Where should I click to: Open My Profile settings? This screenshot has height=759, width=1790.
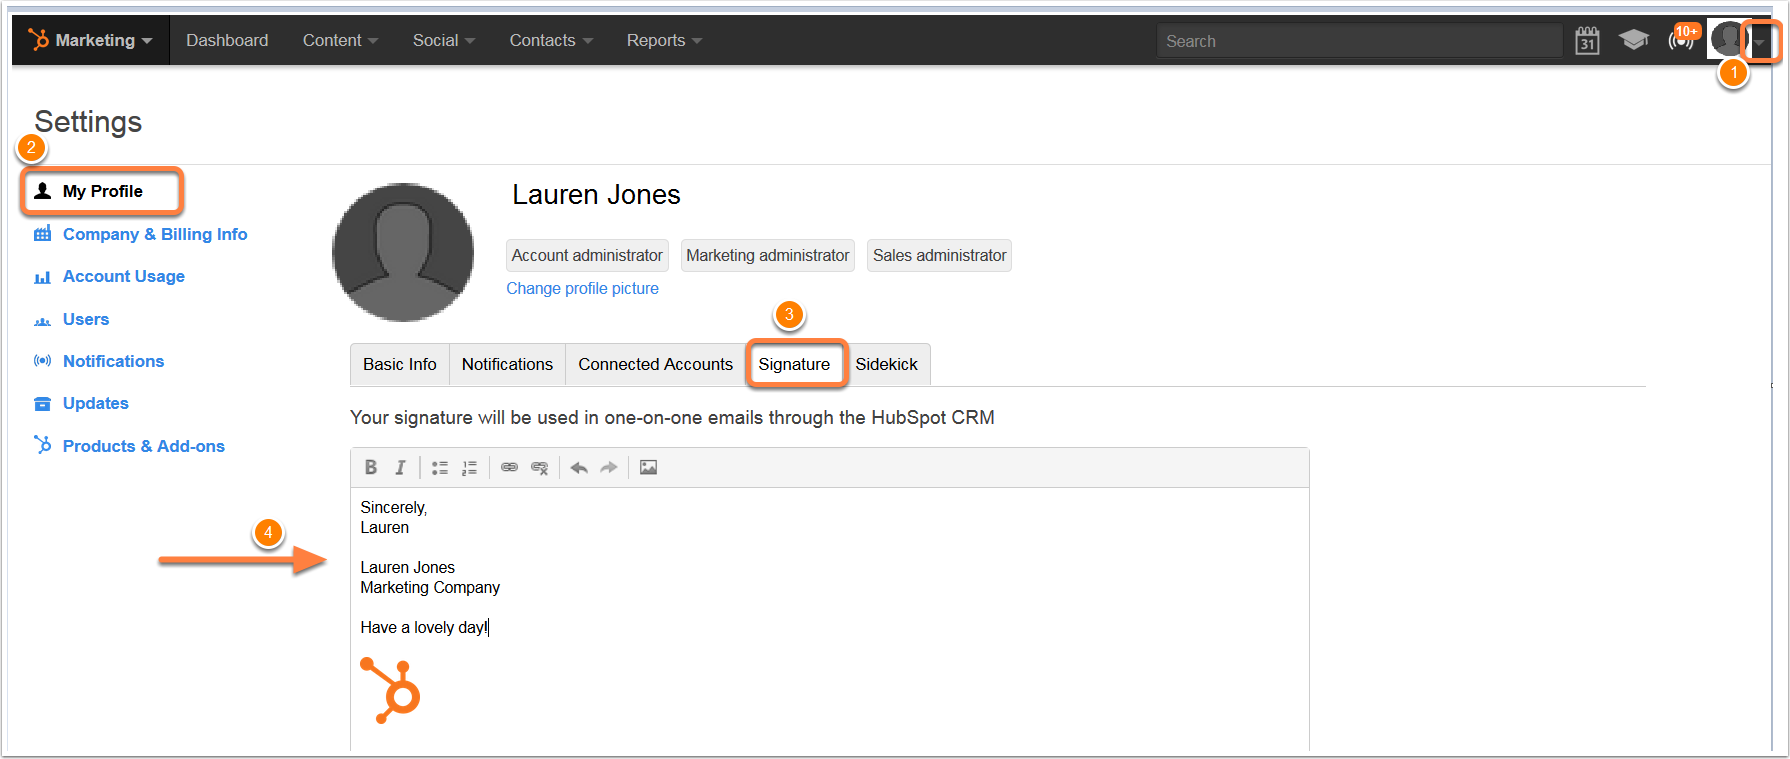(x=102, y=191)
